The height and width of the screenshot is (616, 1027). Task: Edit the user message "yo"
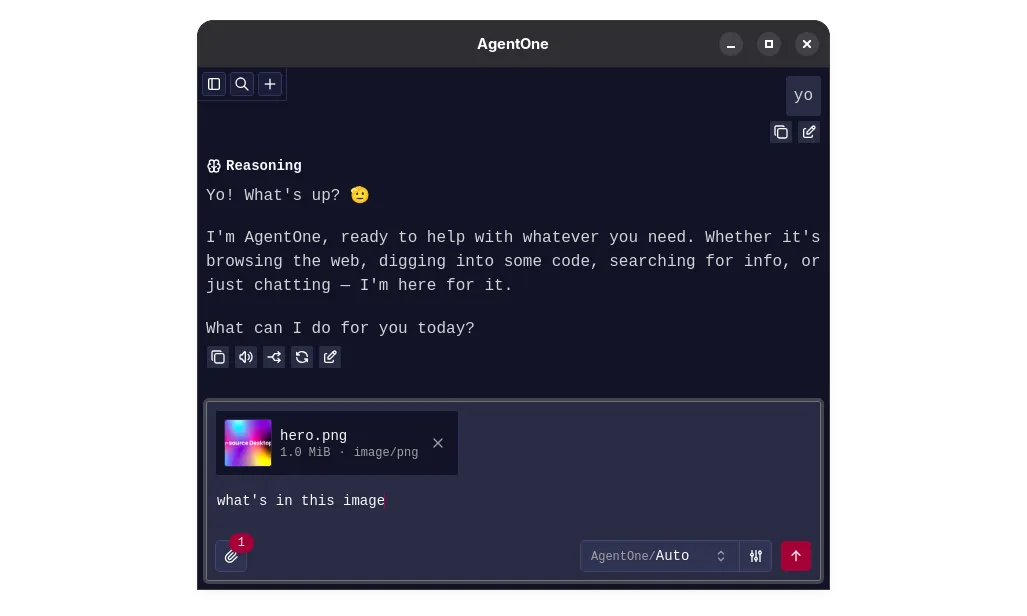click(x=809, y=132)
